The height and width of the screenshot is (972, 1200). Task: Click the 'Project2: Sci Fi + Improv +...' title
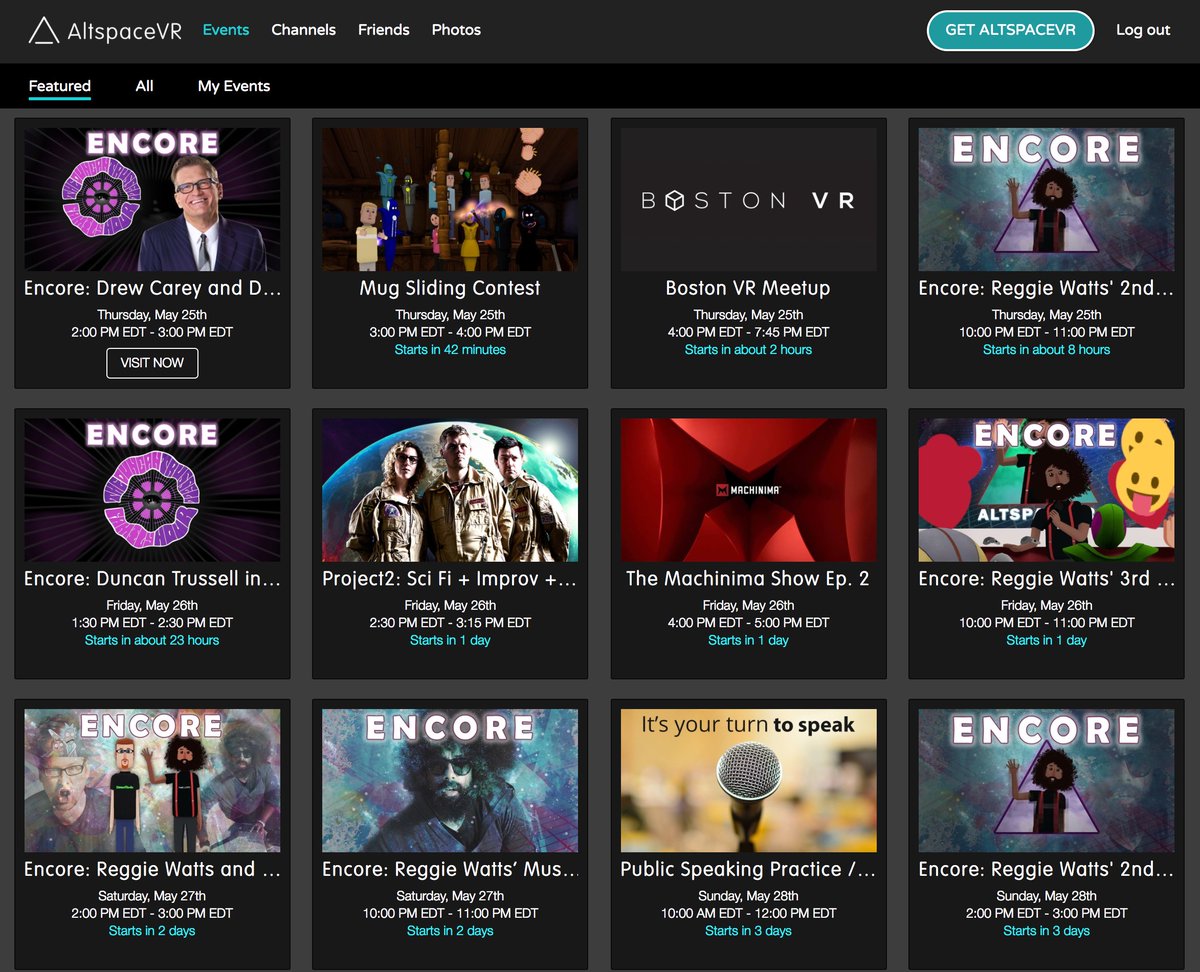(450, 579)
